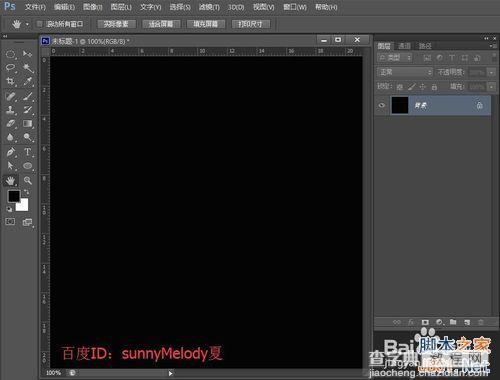This screenshot has height=380, width=500.
Task: Select the Eraser tool
Action: click(x=11, y=124)
